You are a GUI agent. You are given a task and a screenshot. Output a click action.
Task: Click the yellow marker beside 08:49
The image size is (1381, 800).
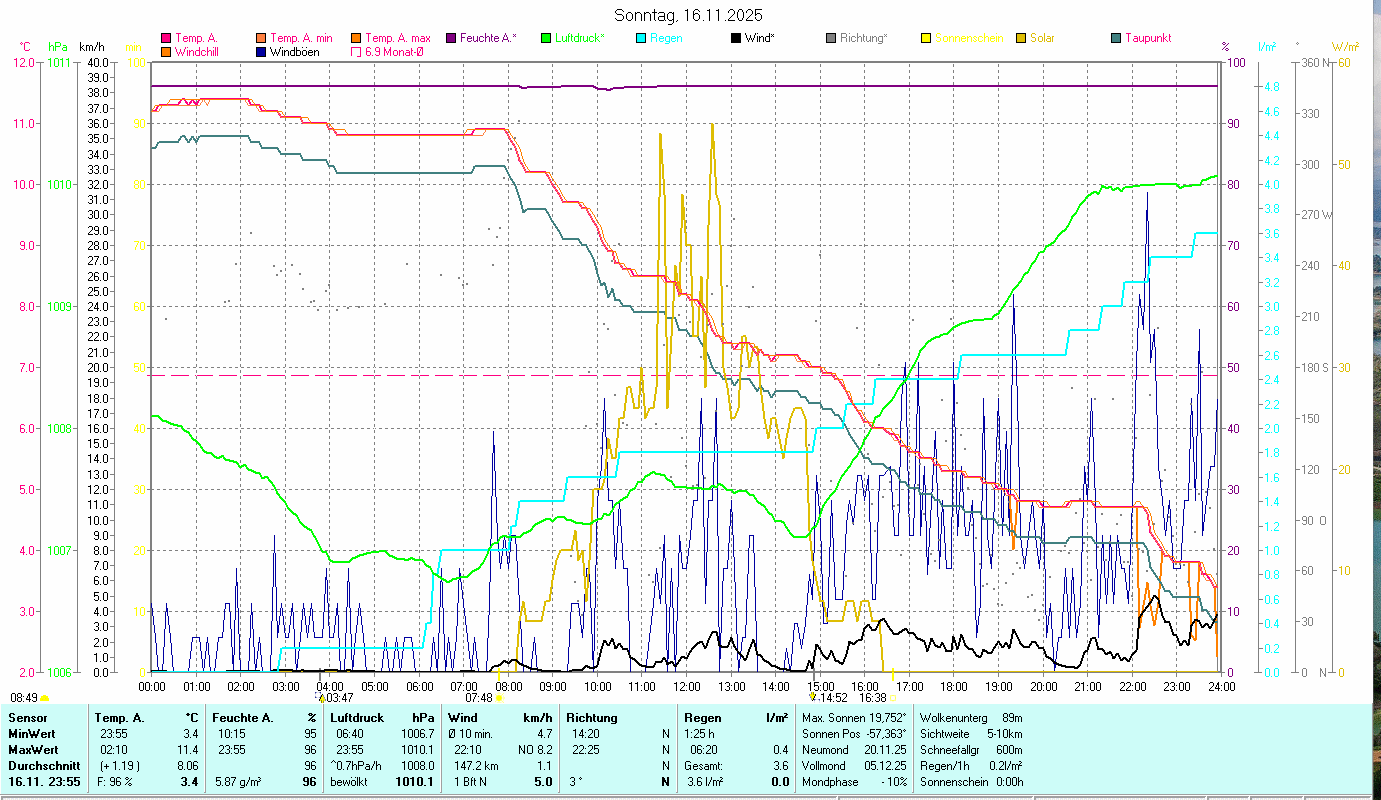click(45, 698)
